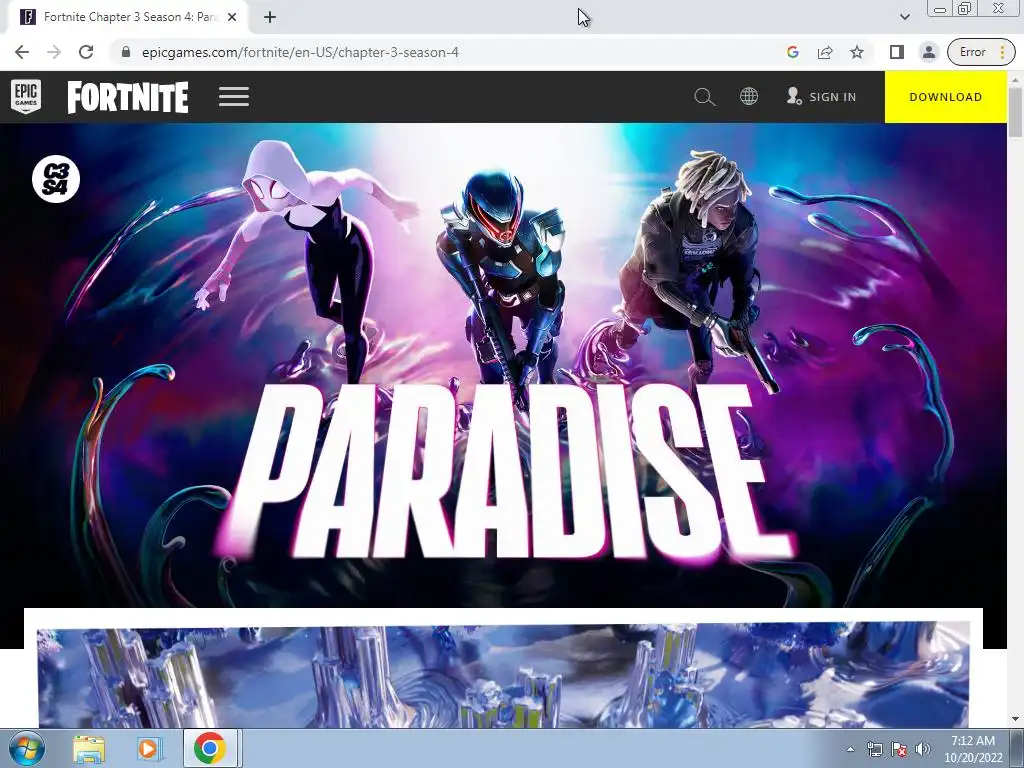
Task: Open a new tab
Action: (270, 17)
